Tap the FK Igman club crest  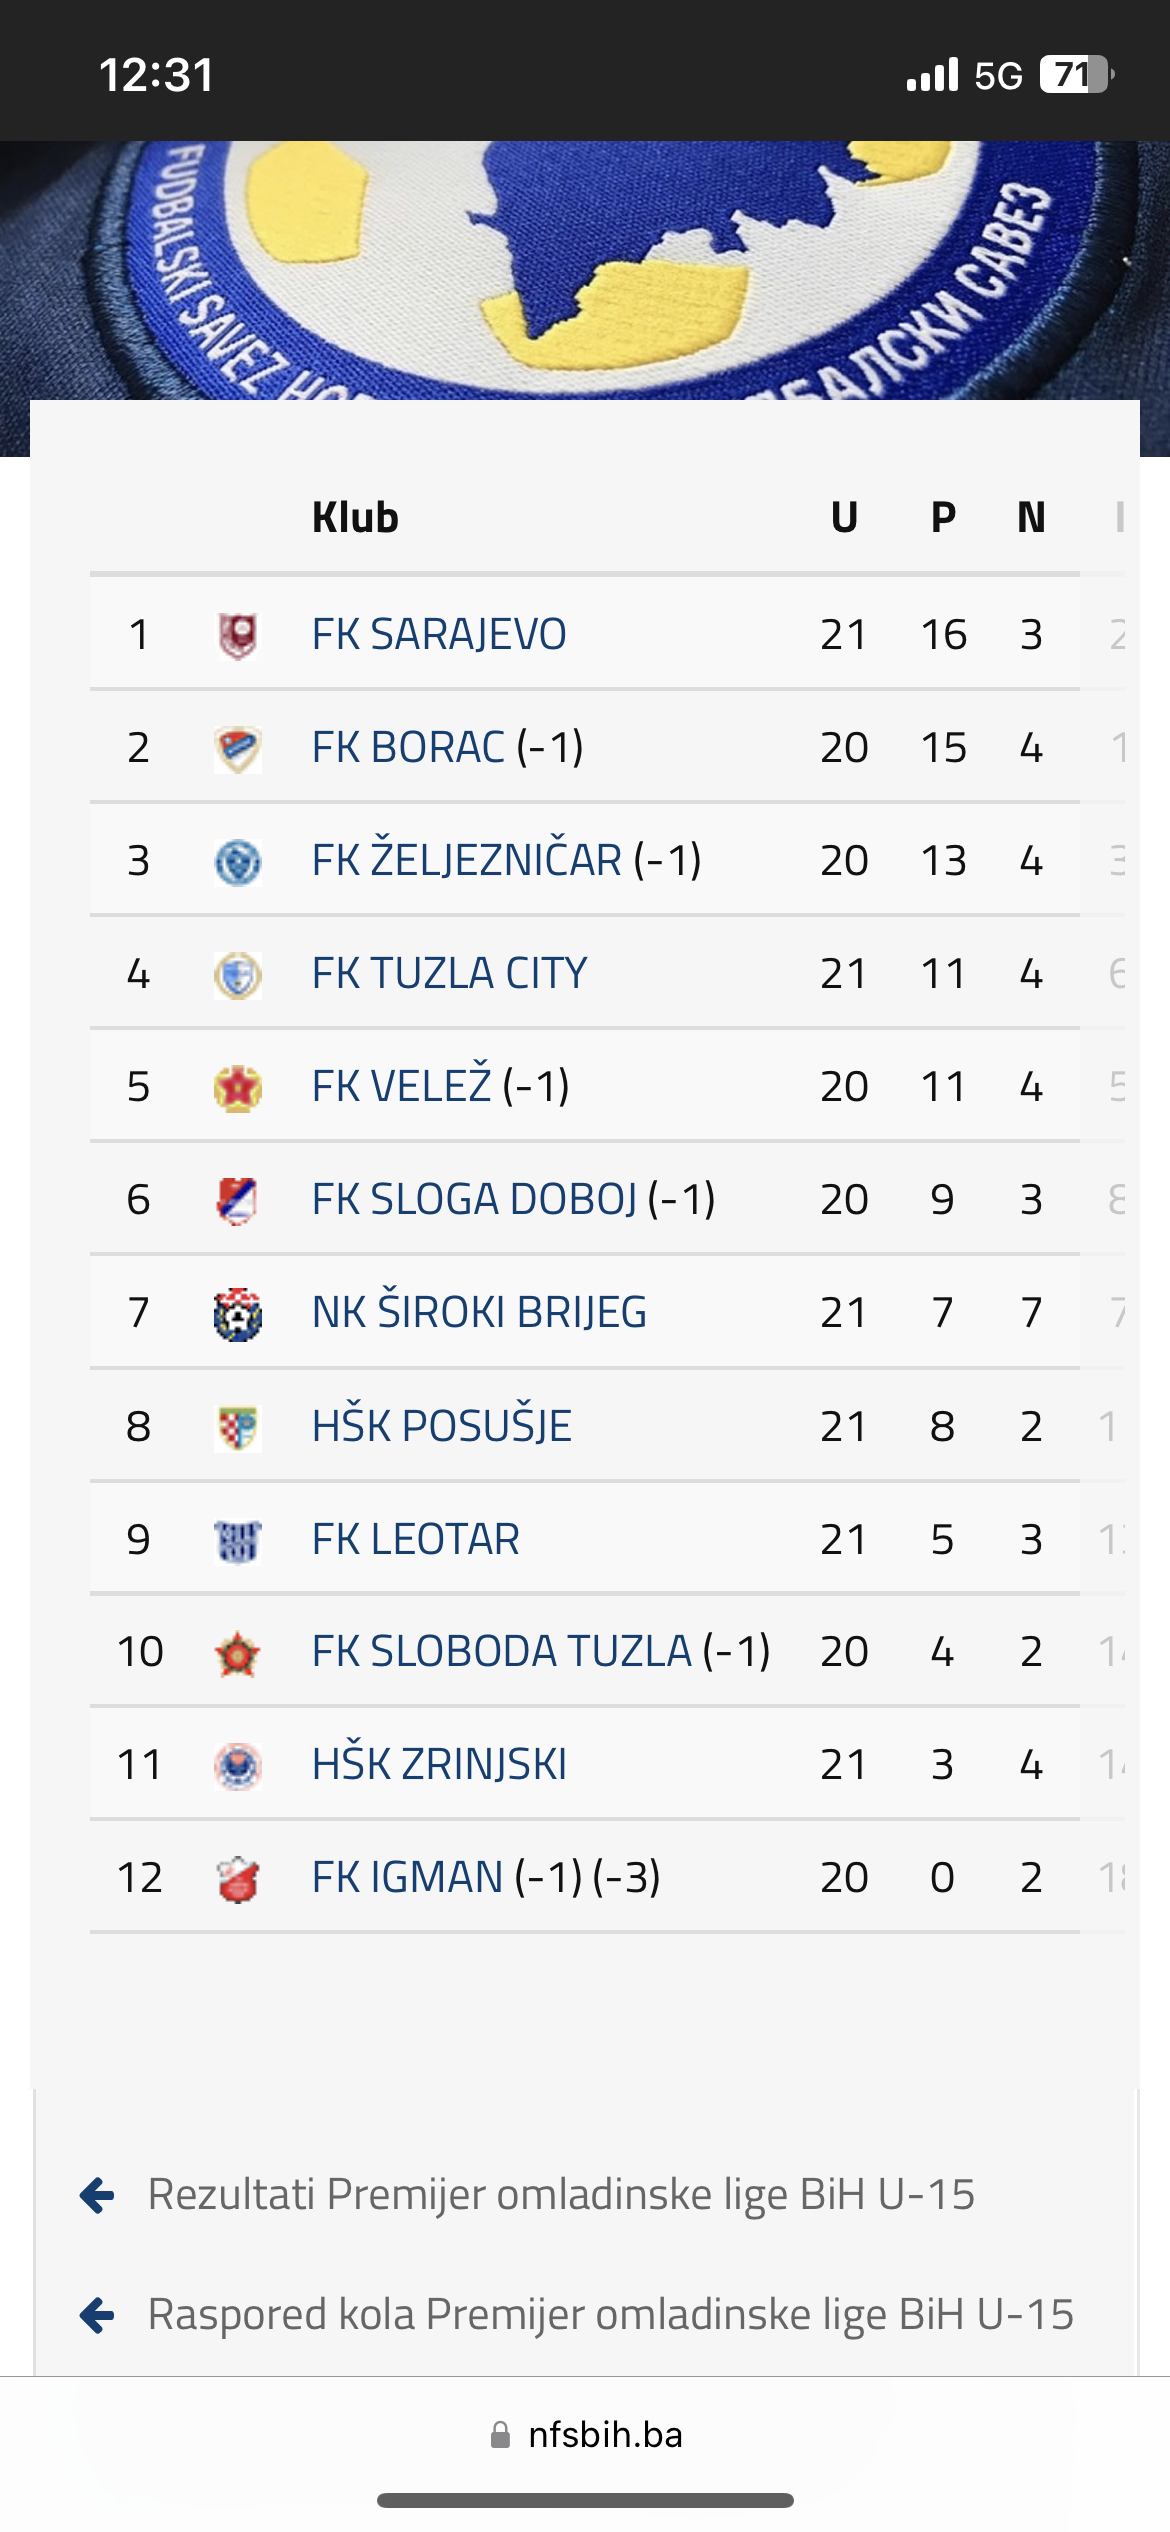click(238, 1879)
